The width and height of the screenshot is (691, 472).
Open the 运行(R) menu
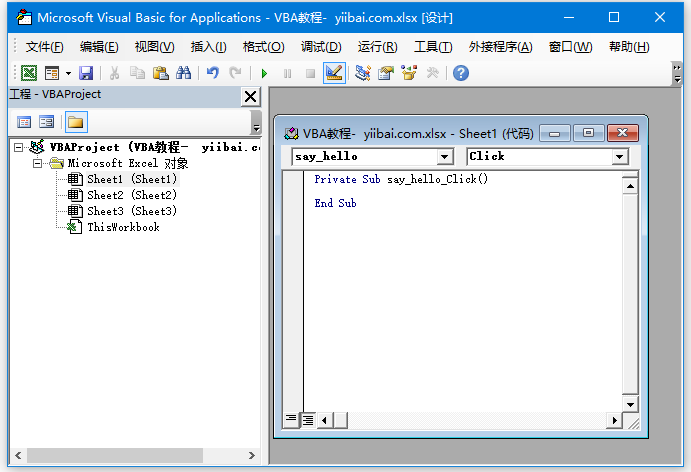378,47
